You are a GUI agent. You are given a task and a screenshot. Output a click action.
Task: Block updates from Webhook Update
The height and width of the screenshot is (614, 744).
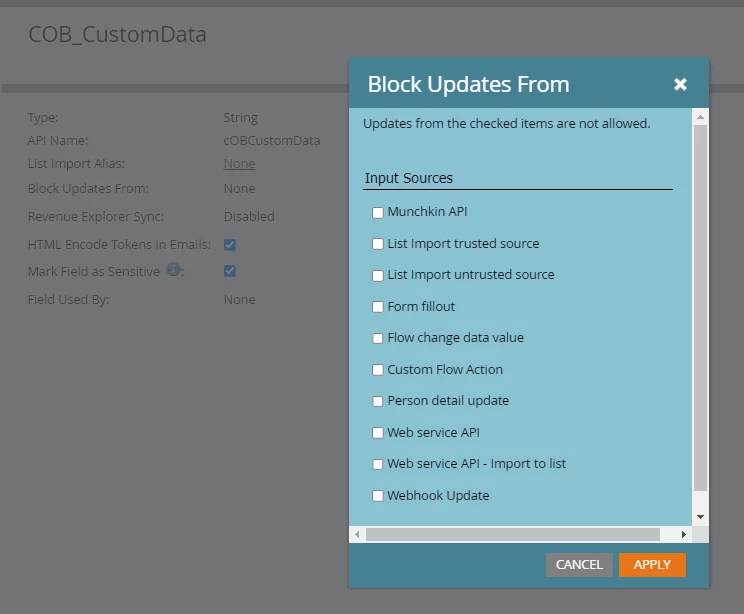coord(378,496)
